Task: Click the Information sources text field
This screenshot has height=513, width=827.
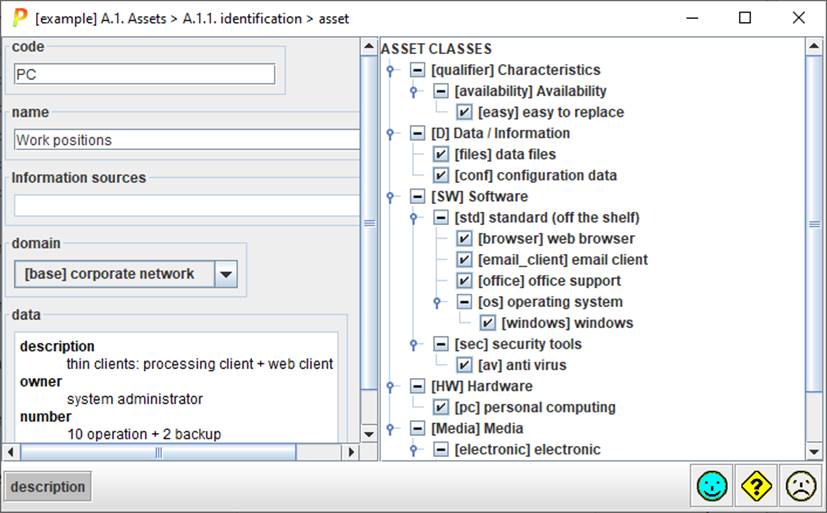Action: (186, 205)
